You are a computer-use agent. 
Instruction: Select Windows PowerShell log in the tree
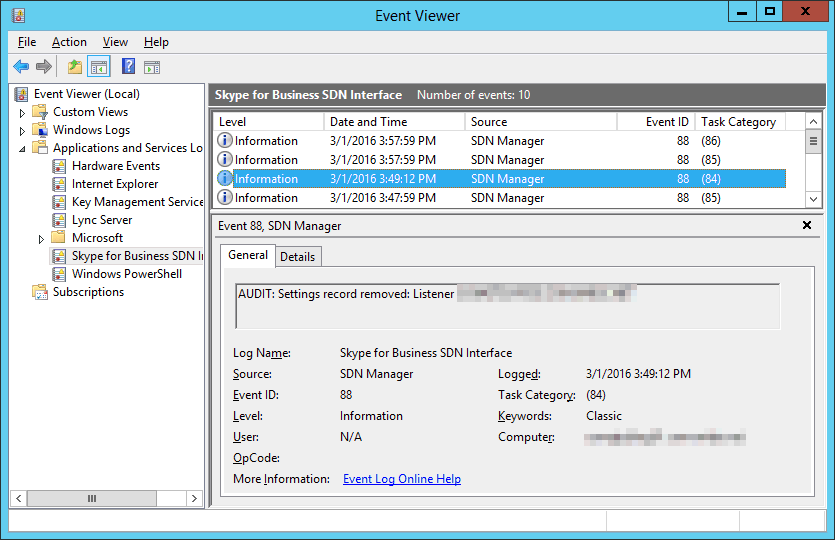pyautogui.click(x=127, y=274)
